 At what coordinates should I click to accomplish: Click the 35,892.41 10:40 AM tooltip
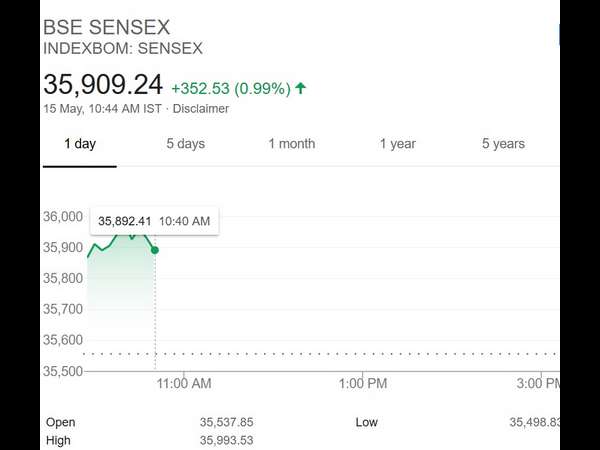pos(154,221)
